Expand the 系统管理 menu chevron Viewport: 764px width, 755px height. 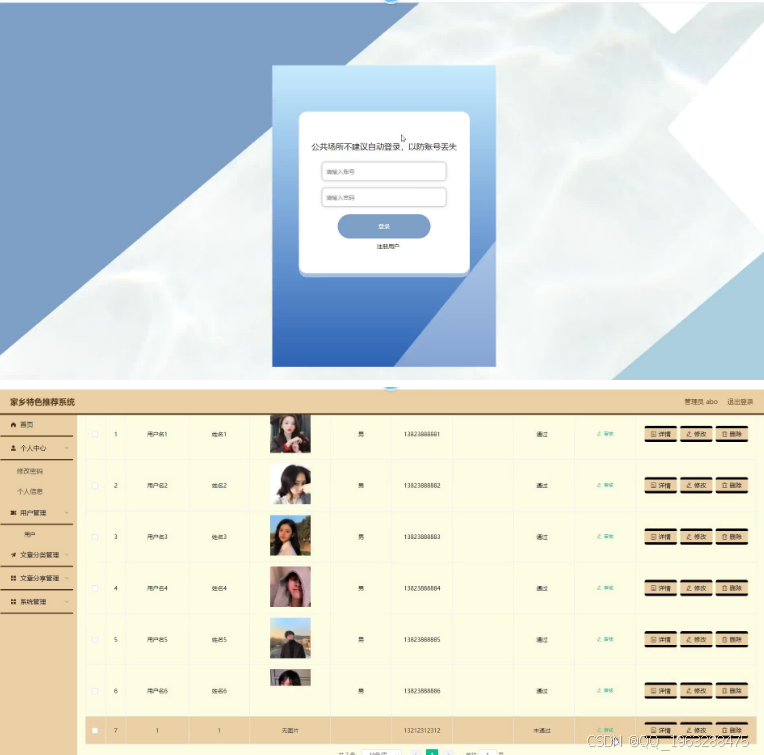point(67,602)
